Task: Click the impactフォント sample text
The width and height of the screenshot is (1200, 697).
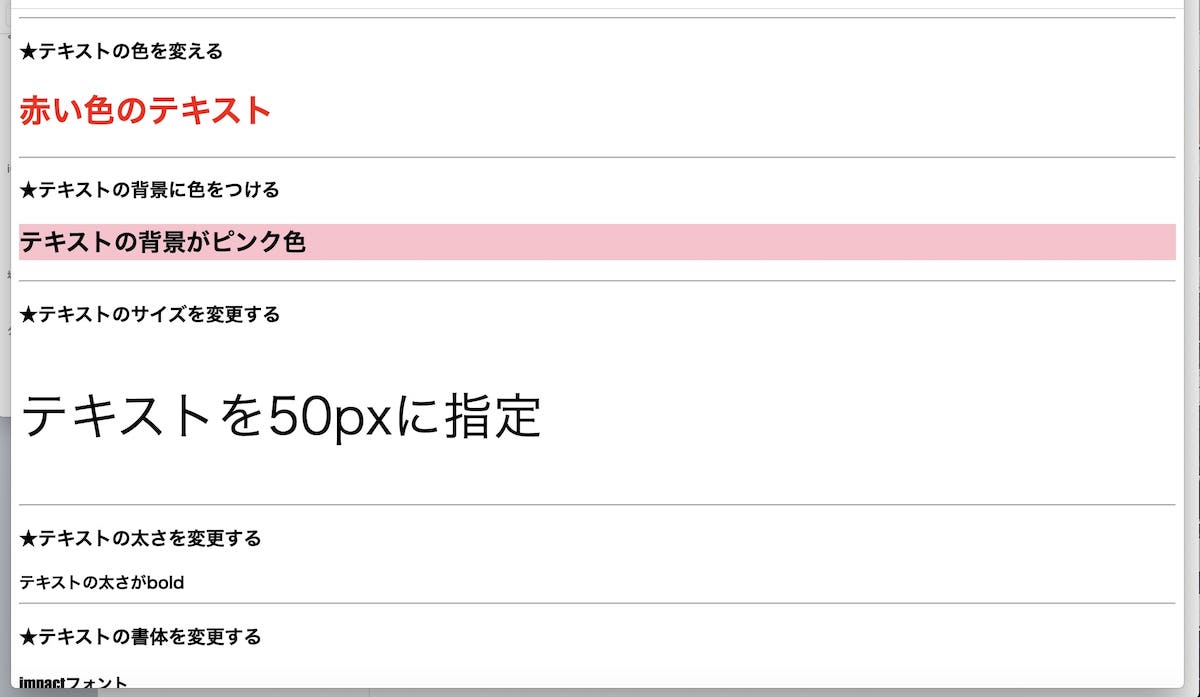Action: click(x=73, y=683)
